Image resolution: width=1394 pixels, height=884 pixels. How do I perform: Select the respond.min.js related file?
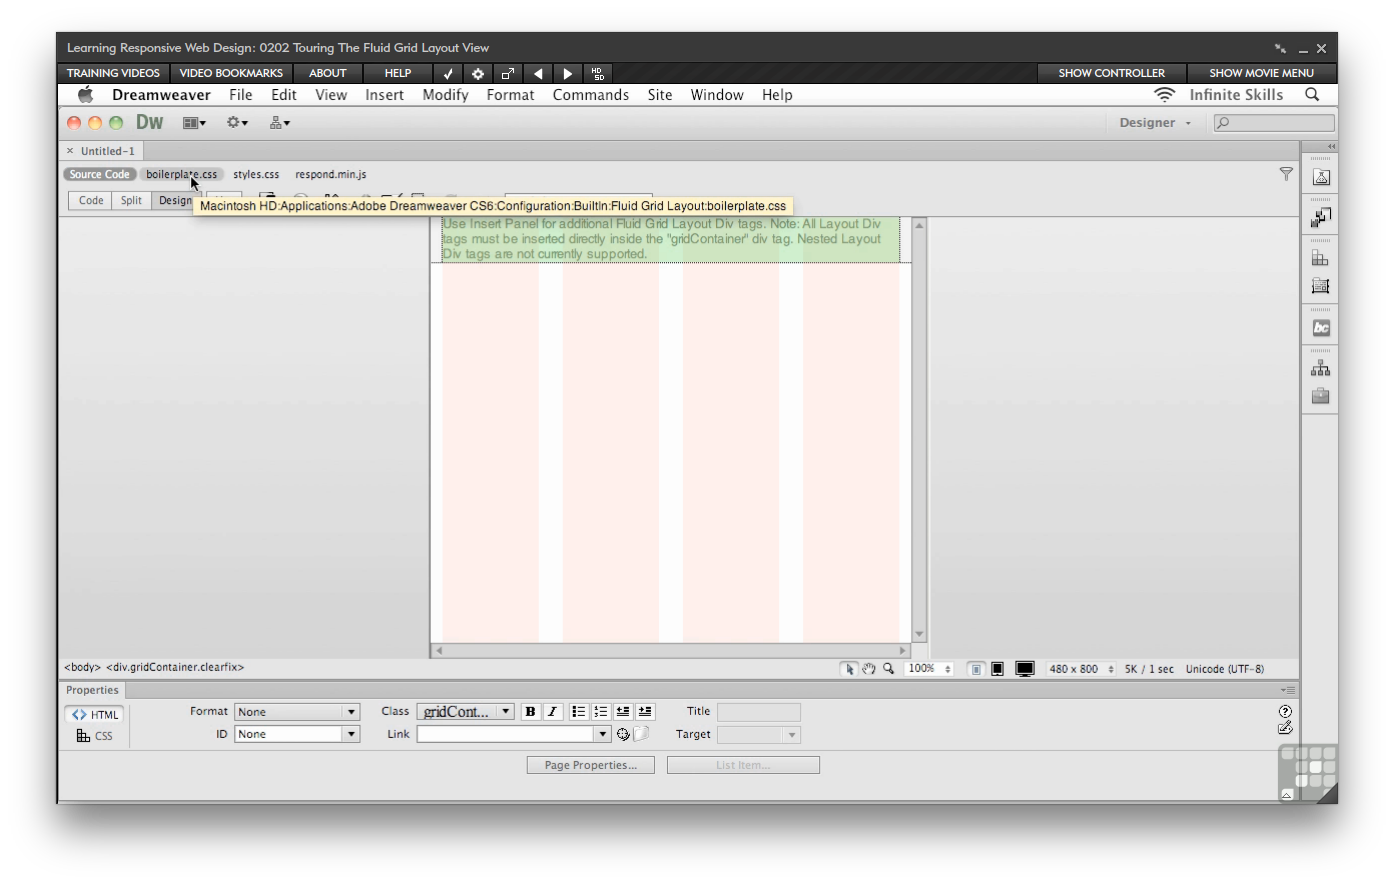tap(331, 174)
